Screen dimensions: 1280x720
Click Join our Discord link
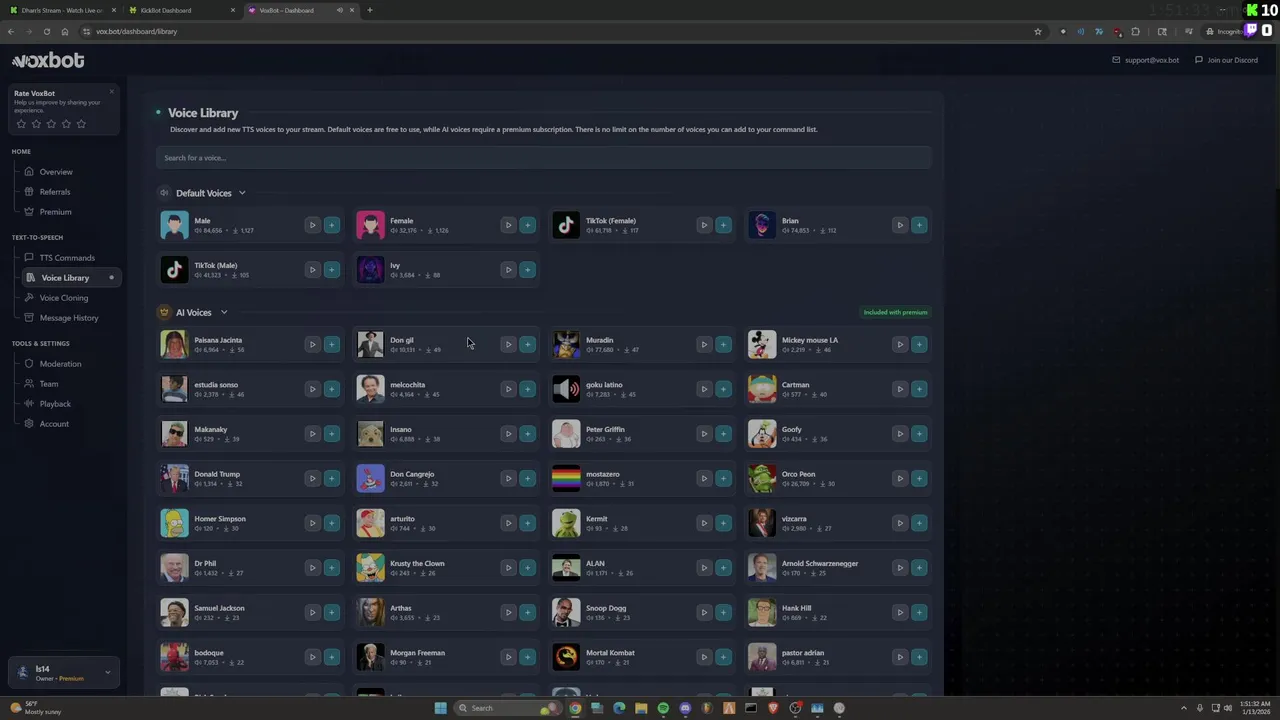click(x=1227, y=60)
